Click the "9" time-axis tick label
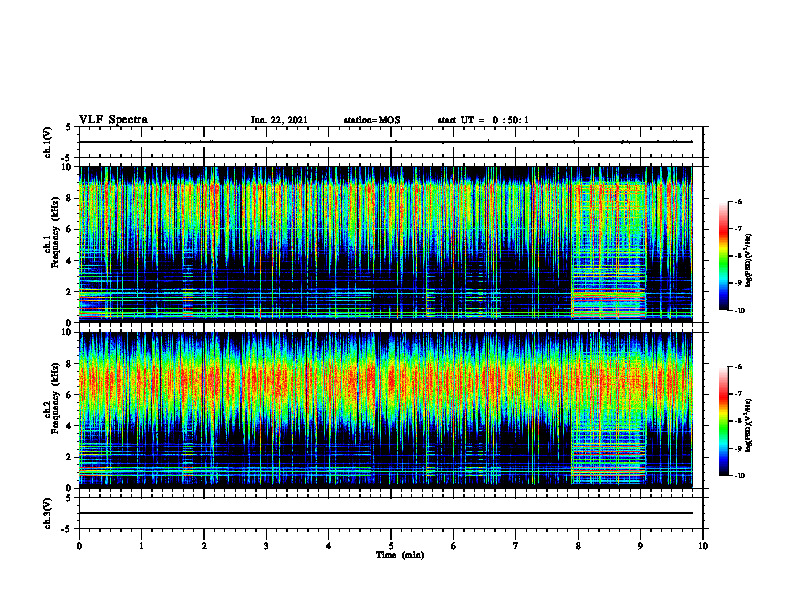 click(640, 545)
